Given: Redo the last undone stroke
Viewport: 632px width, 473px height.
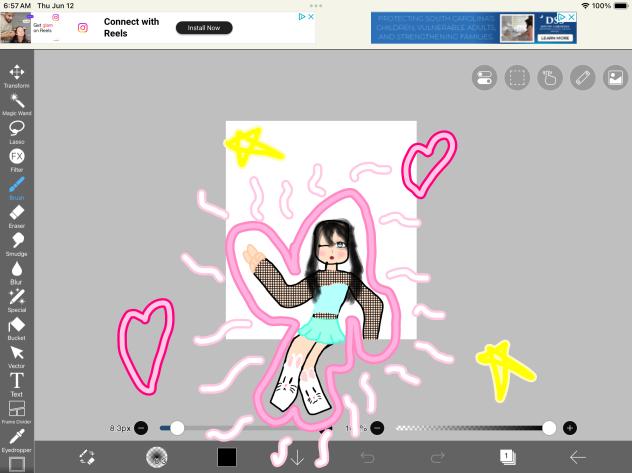Looking at the screenshot, I should click(x=437, y=457).
